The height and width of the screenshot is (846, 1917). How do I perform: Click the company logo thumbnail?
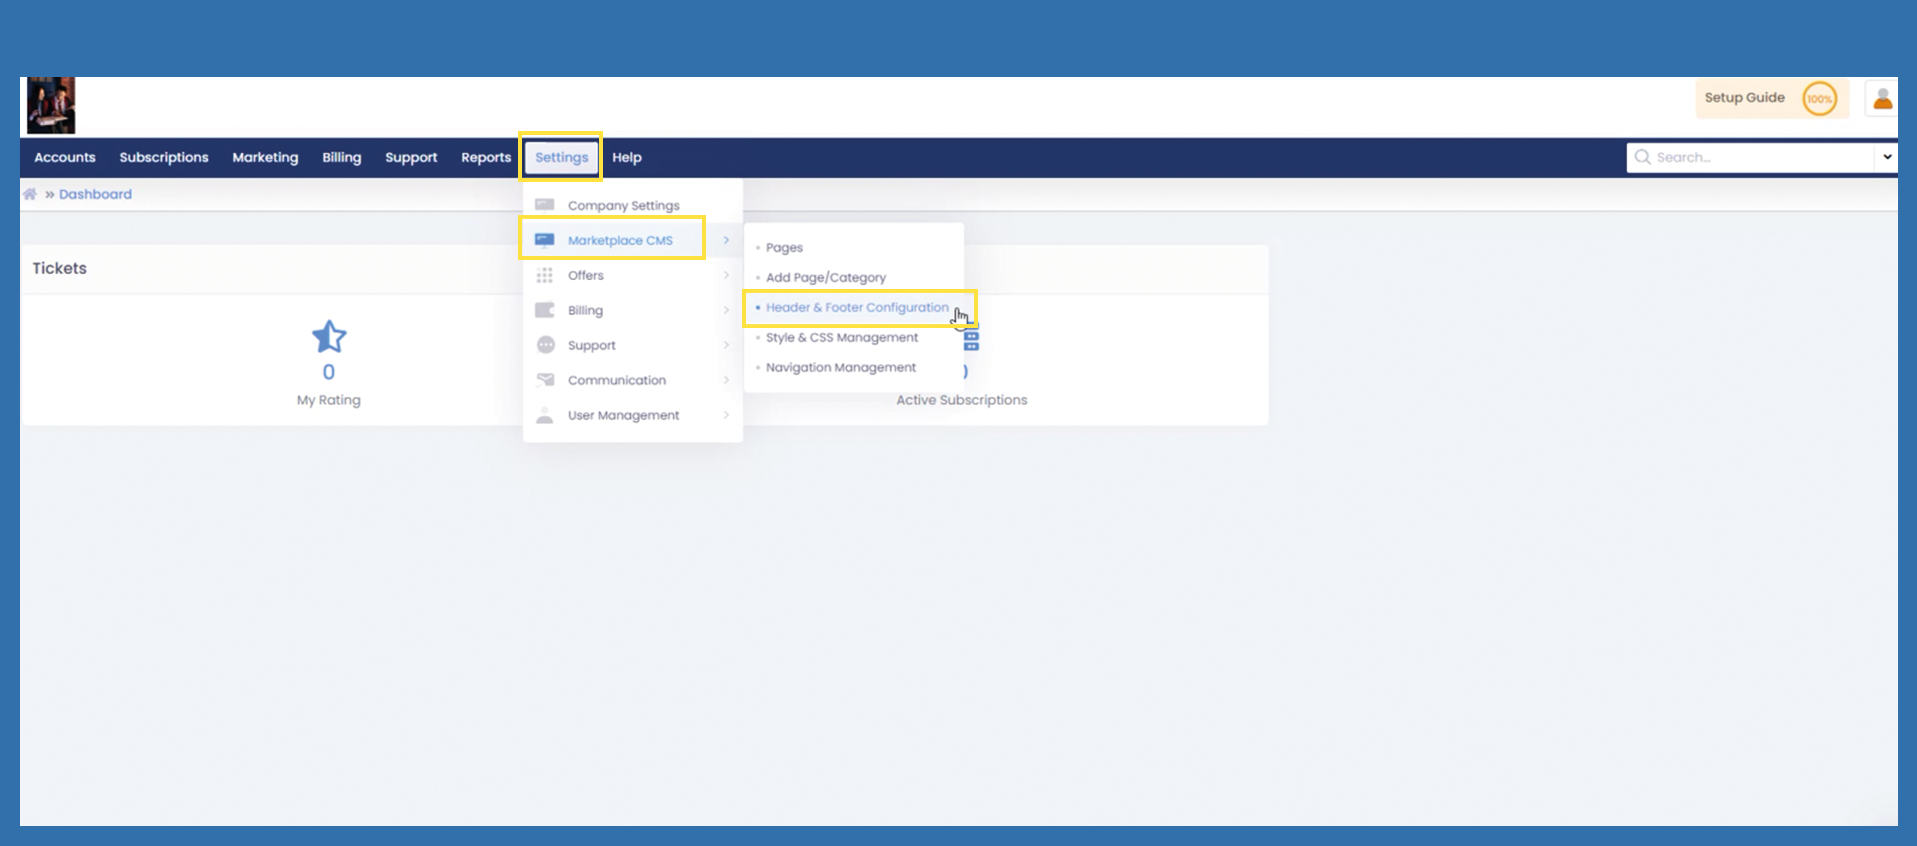pos(51,106)
